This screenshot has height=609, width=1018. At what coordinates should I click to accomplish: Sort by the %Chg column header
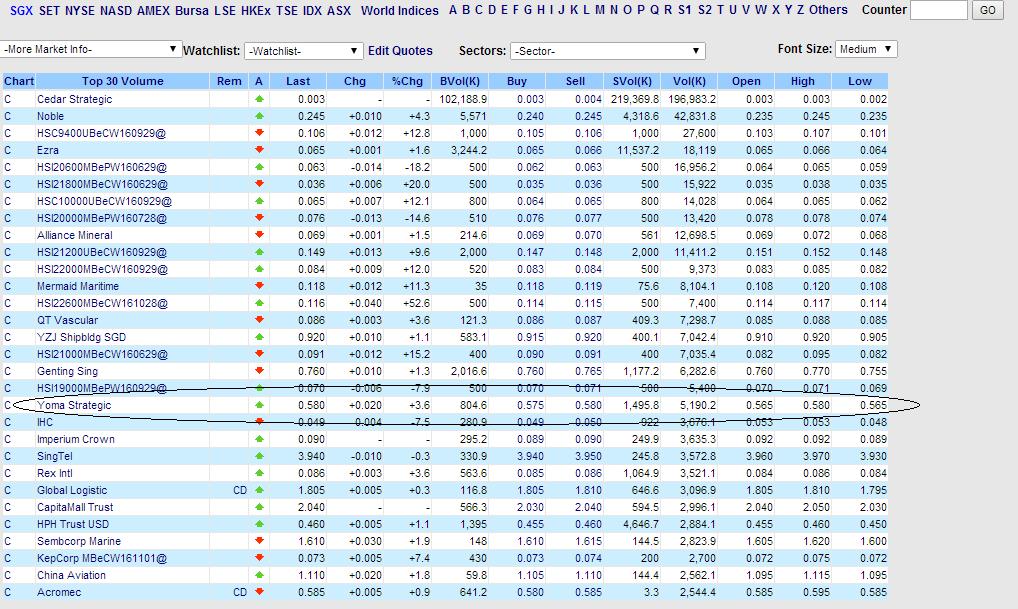(x=407, y=81)
